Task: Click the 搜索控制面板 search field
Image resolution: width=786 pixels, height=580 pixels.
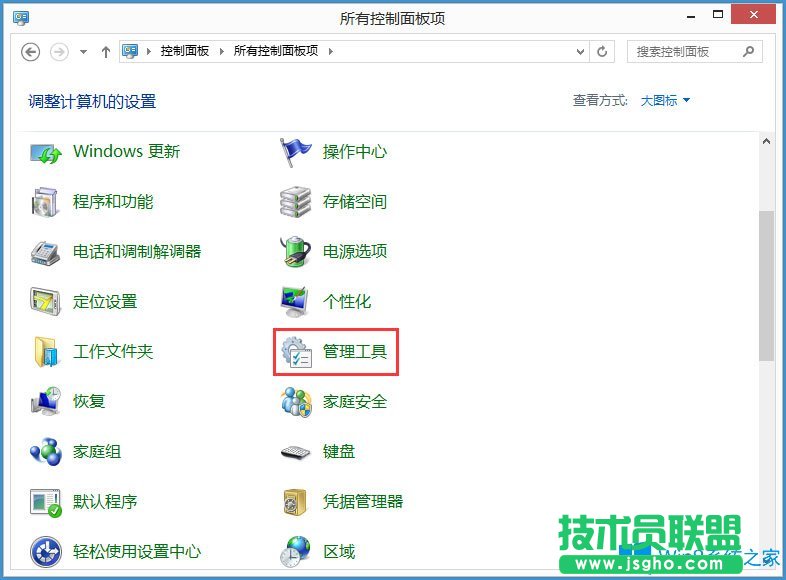Action: coord(695,51)
